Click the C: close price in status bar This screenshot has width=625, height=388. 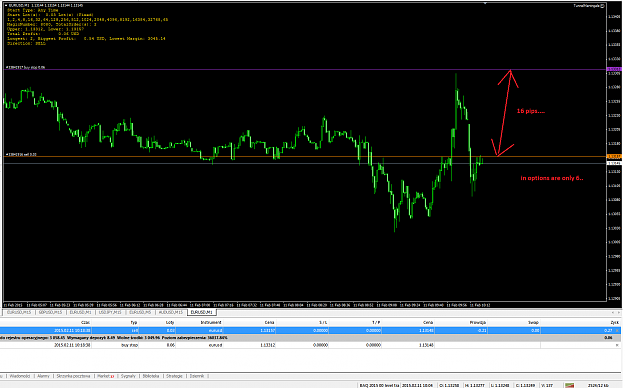(526, 385)
